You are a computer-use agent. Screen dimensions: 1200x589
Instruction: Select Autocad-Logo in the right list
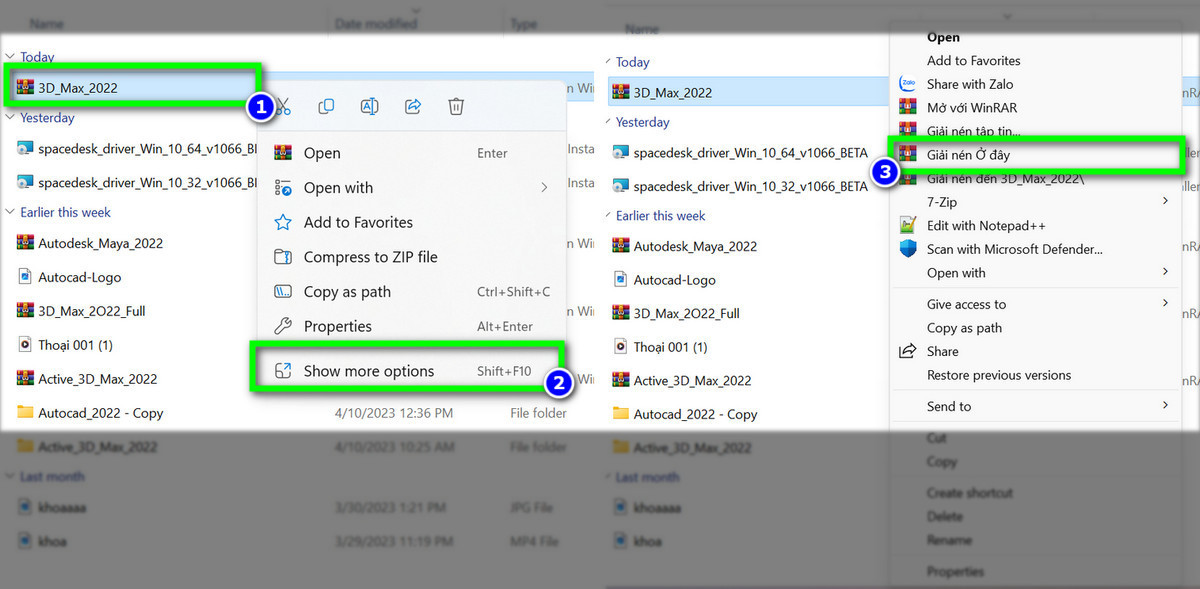(675, 280)
